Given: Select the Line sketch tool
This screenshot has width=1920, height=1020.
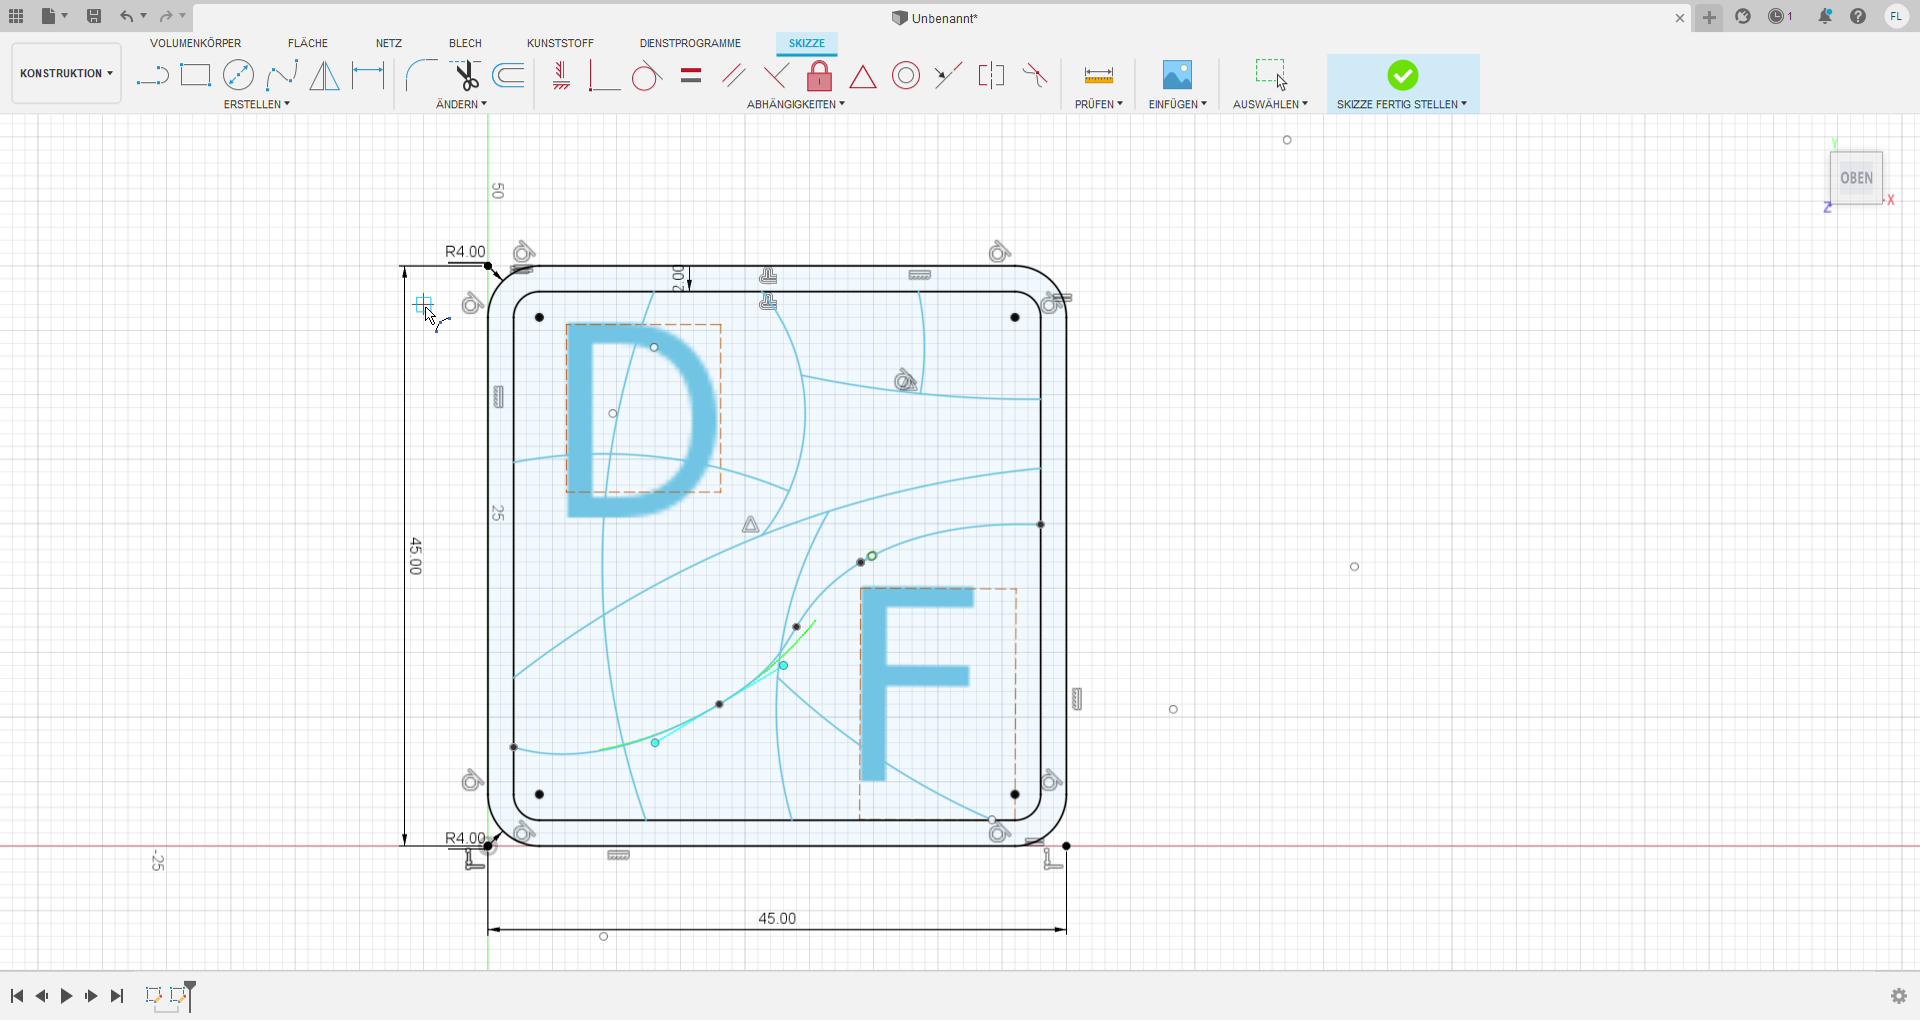Looking at the screenshot, I should click(152, 76).
